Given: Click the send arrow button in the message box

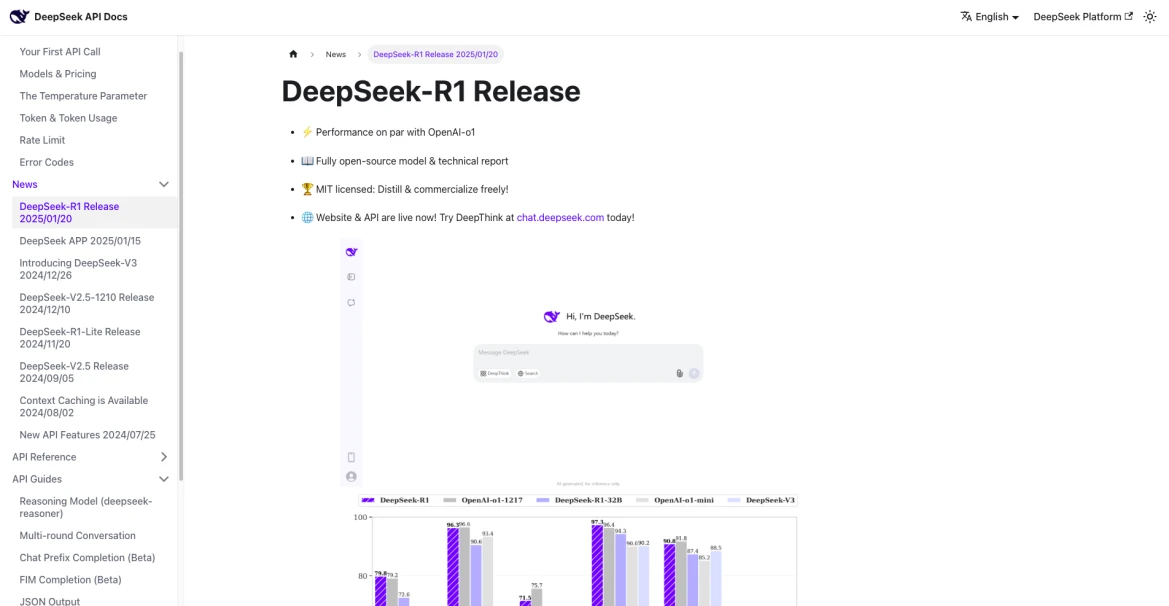Looking at the screenshot, I should [694, 373].
